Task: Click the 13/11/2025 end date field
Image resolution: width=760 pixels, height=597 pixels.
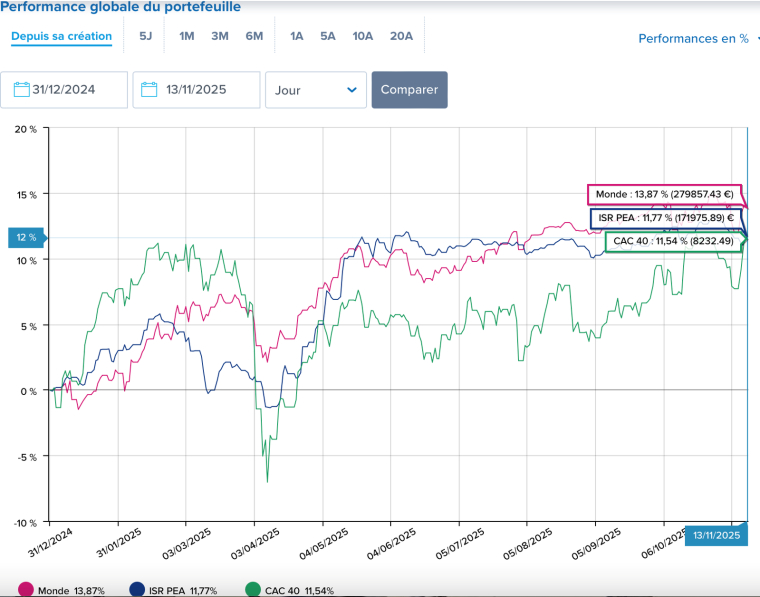Action: [203, 90]
